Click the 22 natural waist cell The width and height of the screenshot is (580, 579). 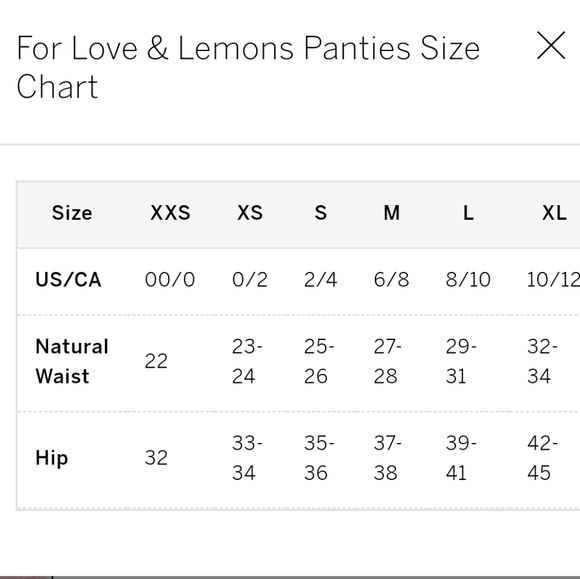156,361
